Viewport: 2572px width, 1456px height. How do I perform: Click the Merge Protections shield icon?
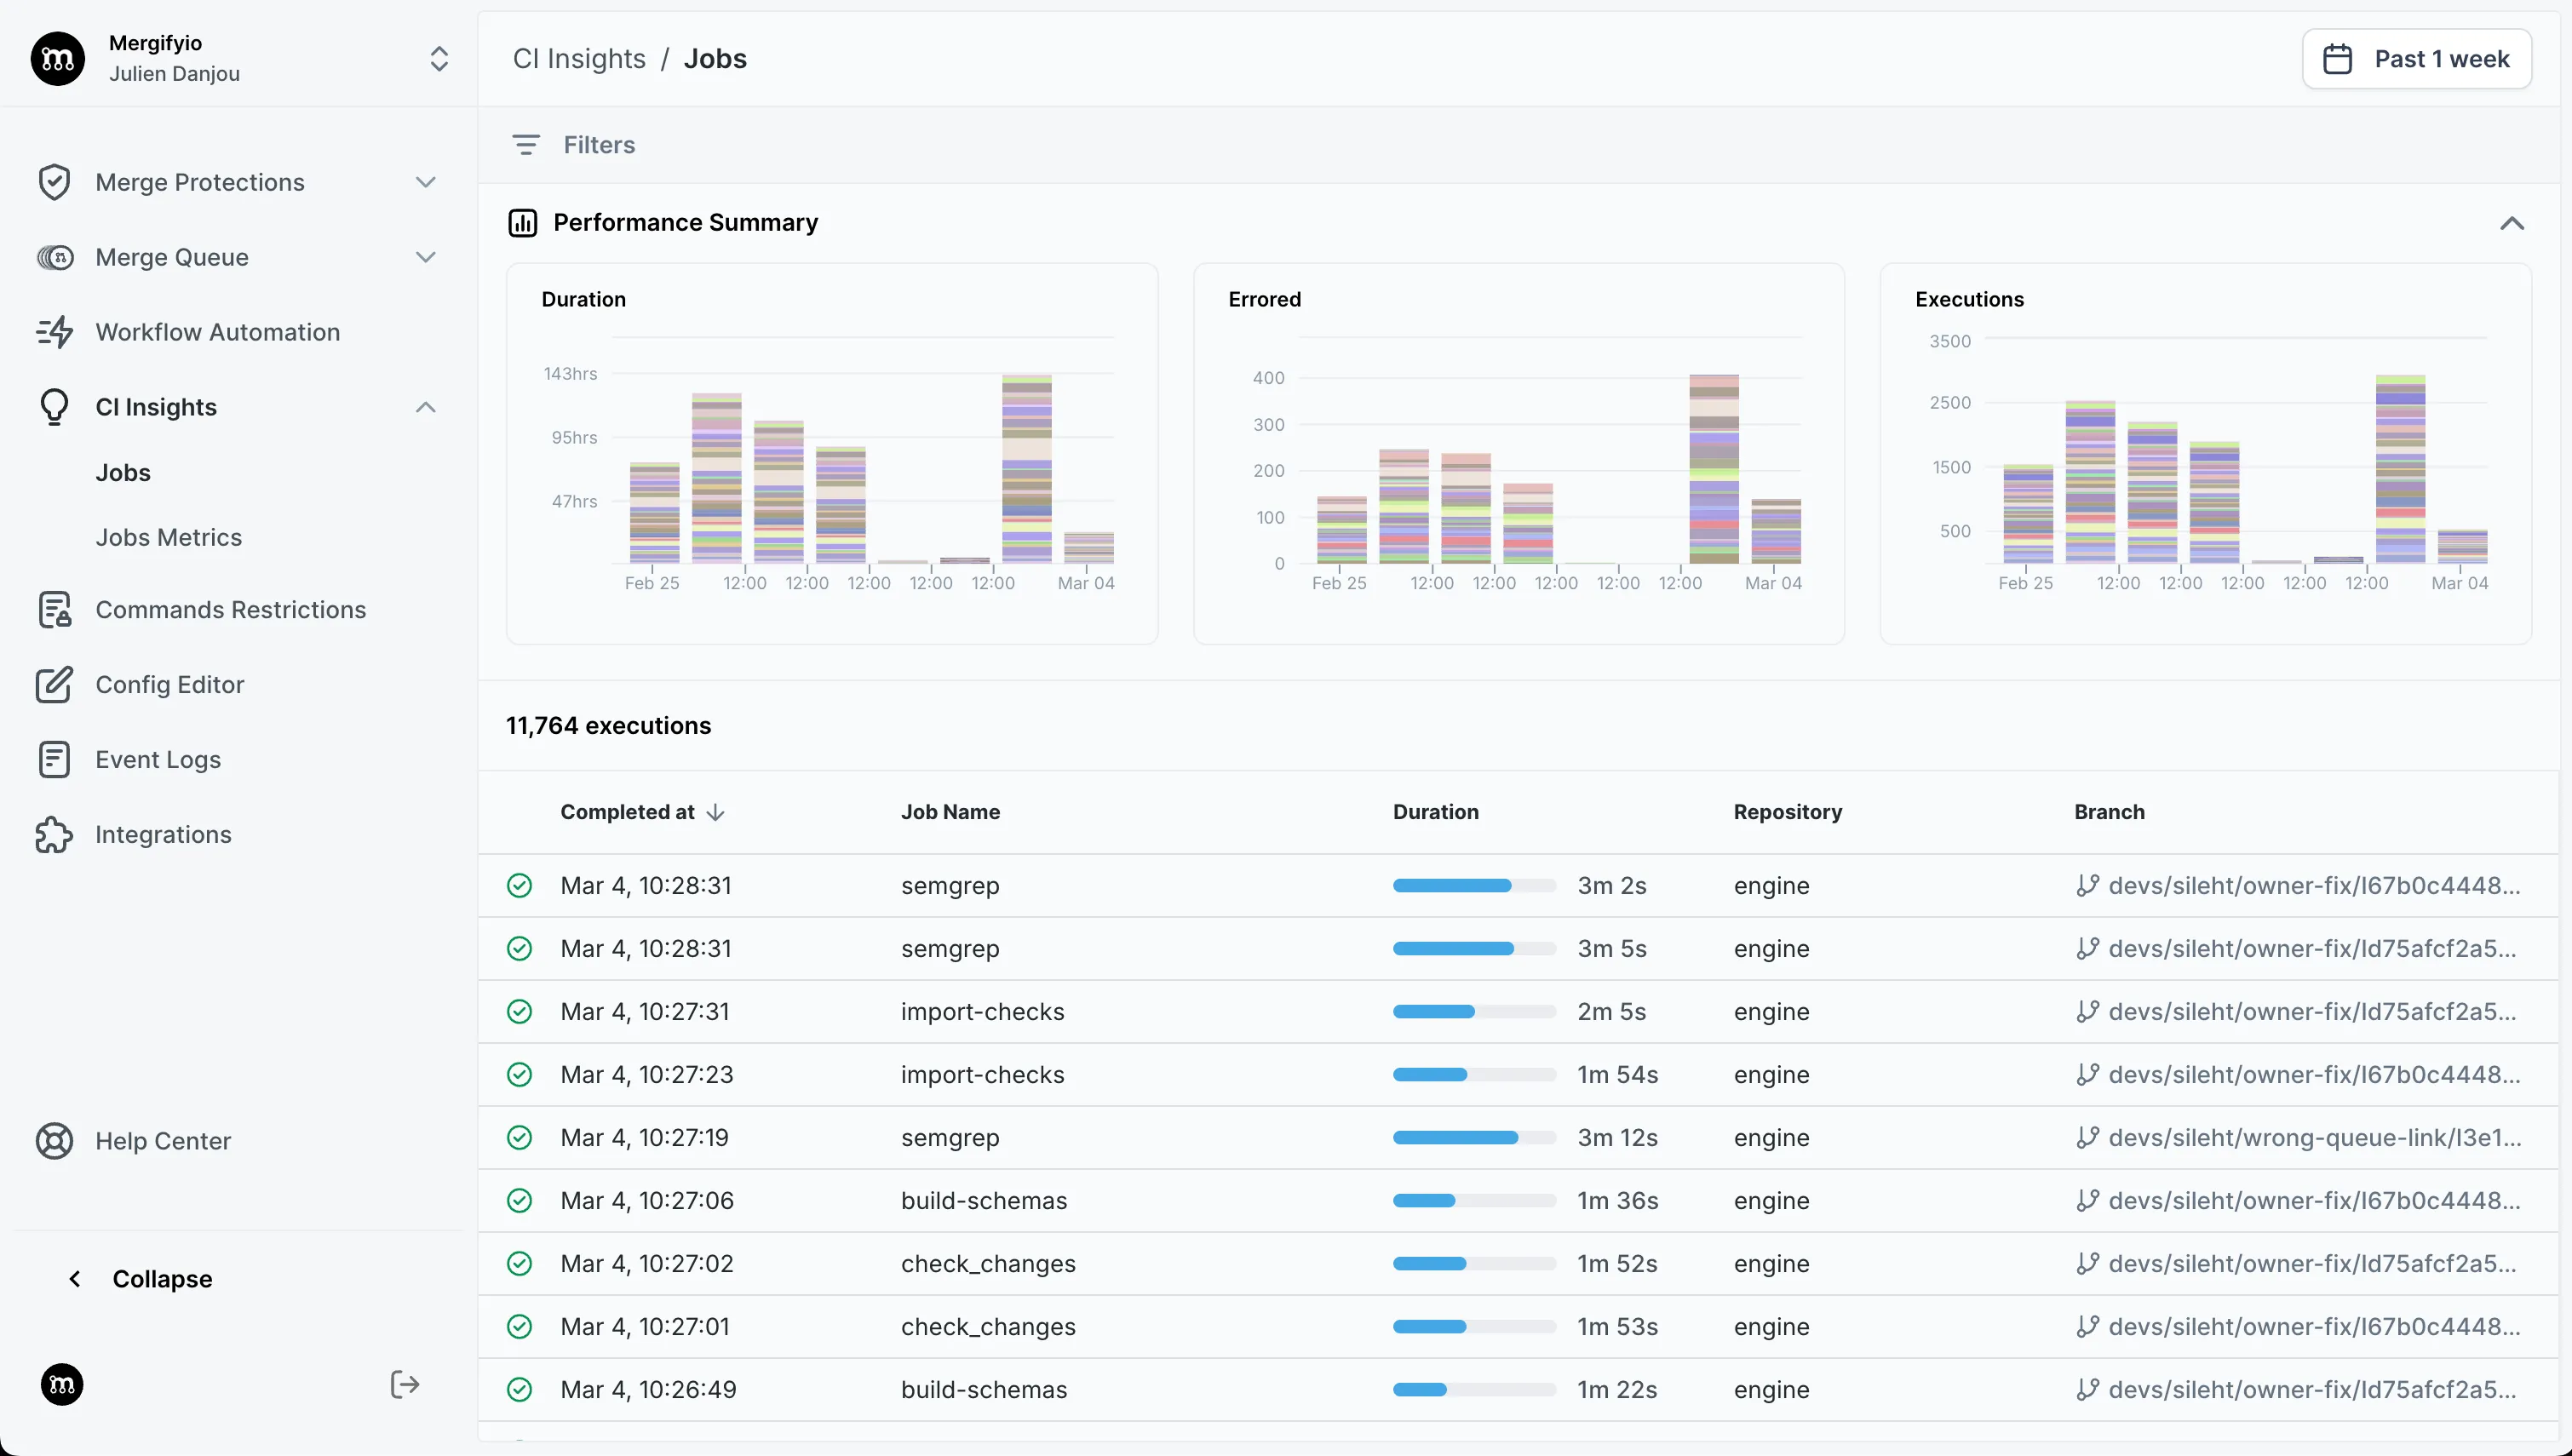54,182
